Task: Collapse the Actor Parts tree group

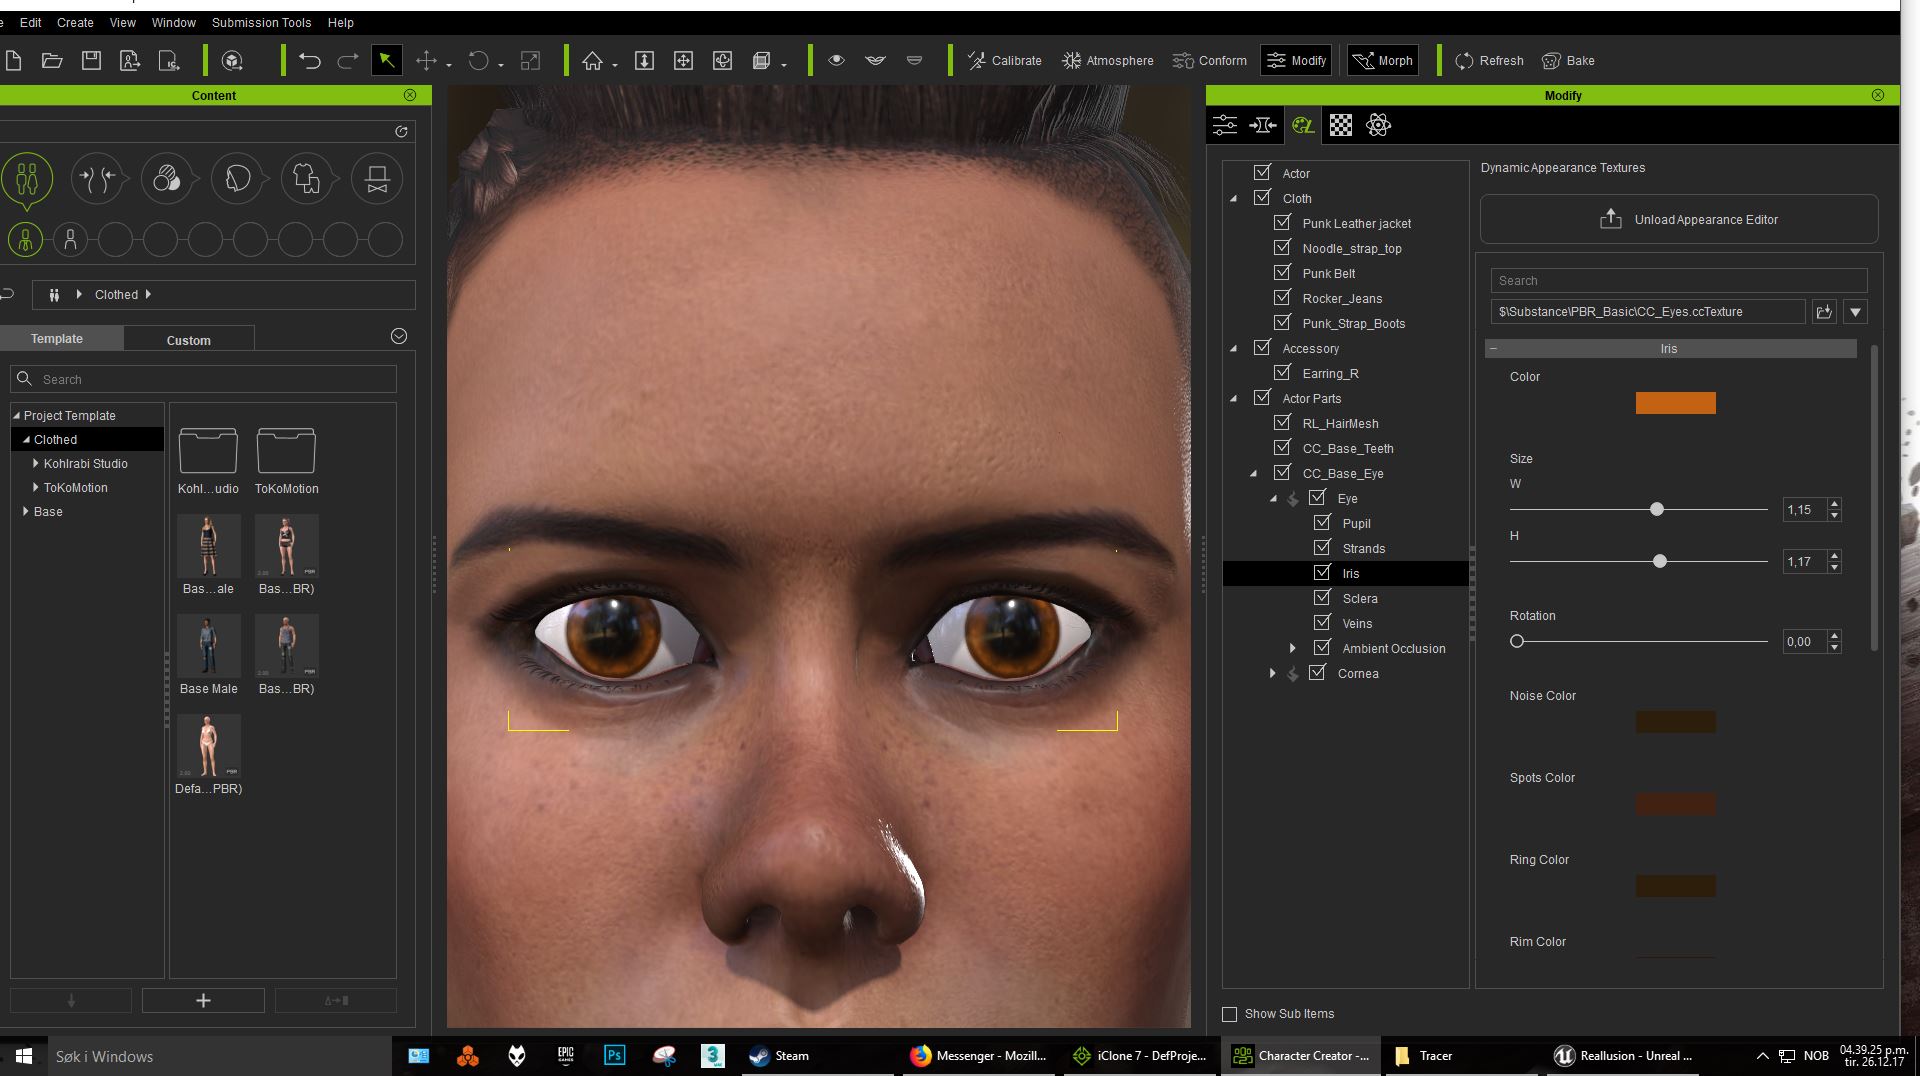Action: coord(1234,399)
